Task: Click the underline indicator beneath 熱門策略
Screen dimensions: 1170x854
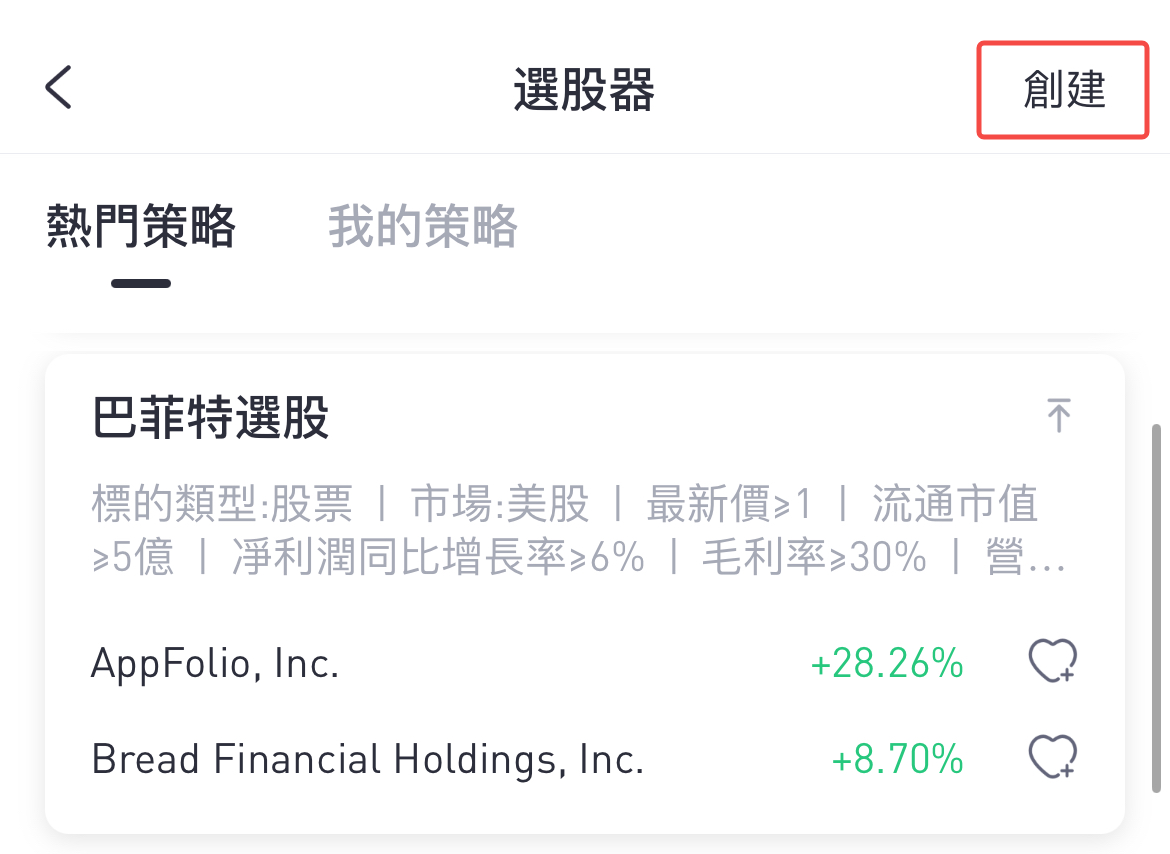Action: click(x=141, y=283)
